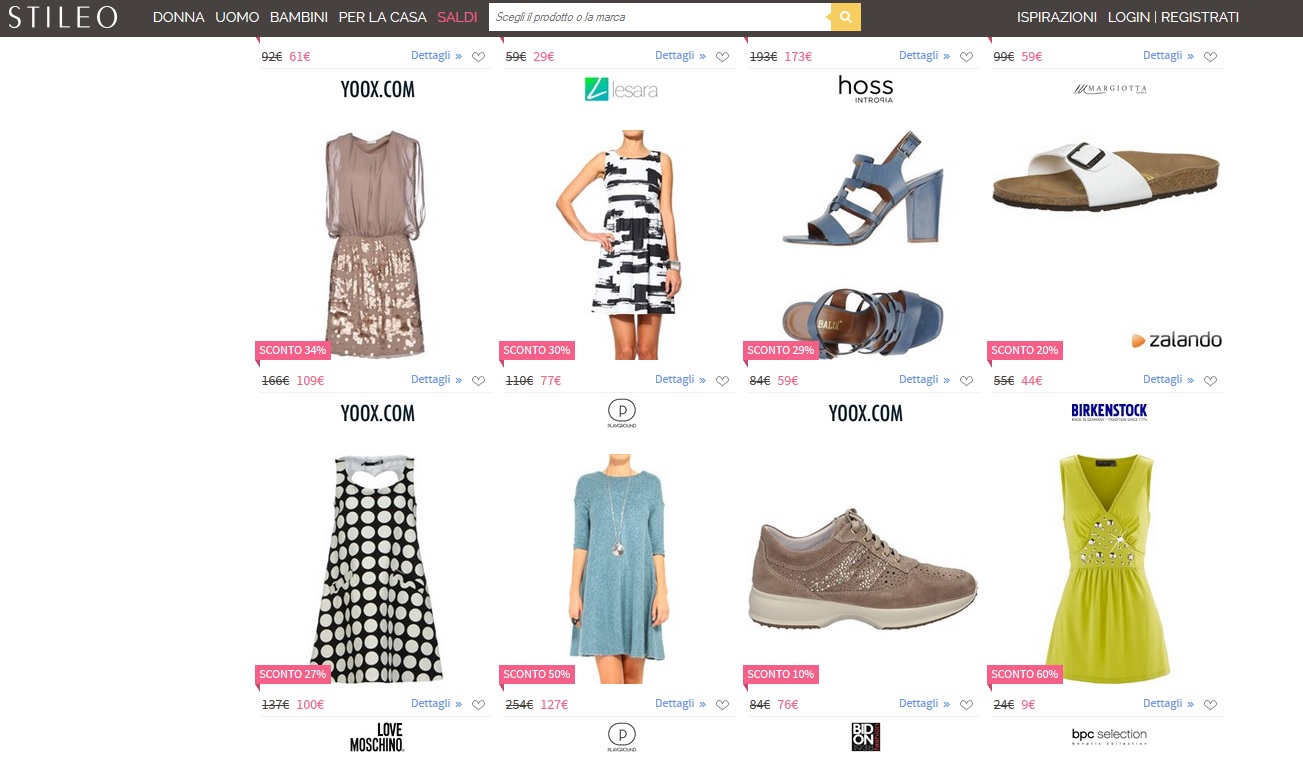Image resolution: width=1303 pixels, height=761 pixels.
Task: Click the Lesara brand logo
Action: (x=620, y=90)
